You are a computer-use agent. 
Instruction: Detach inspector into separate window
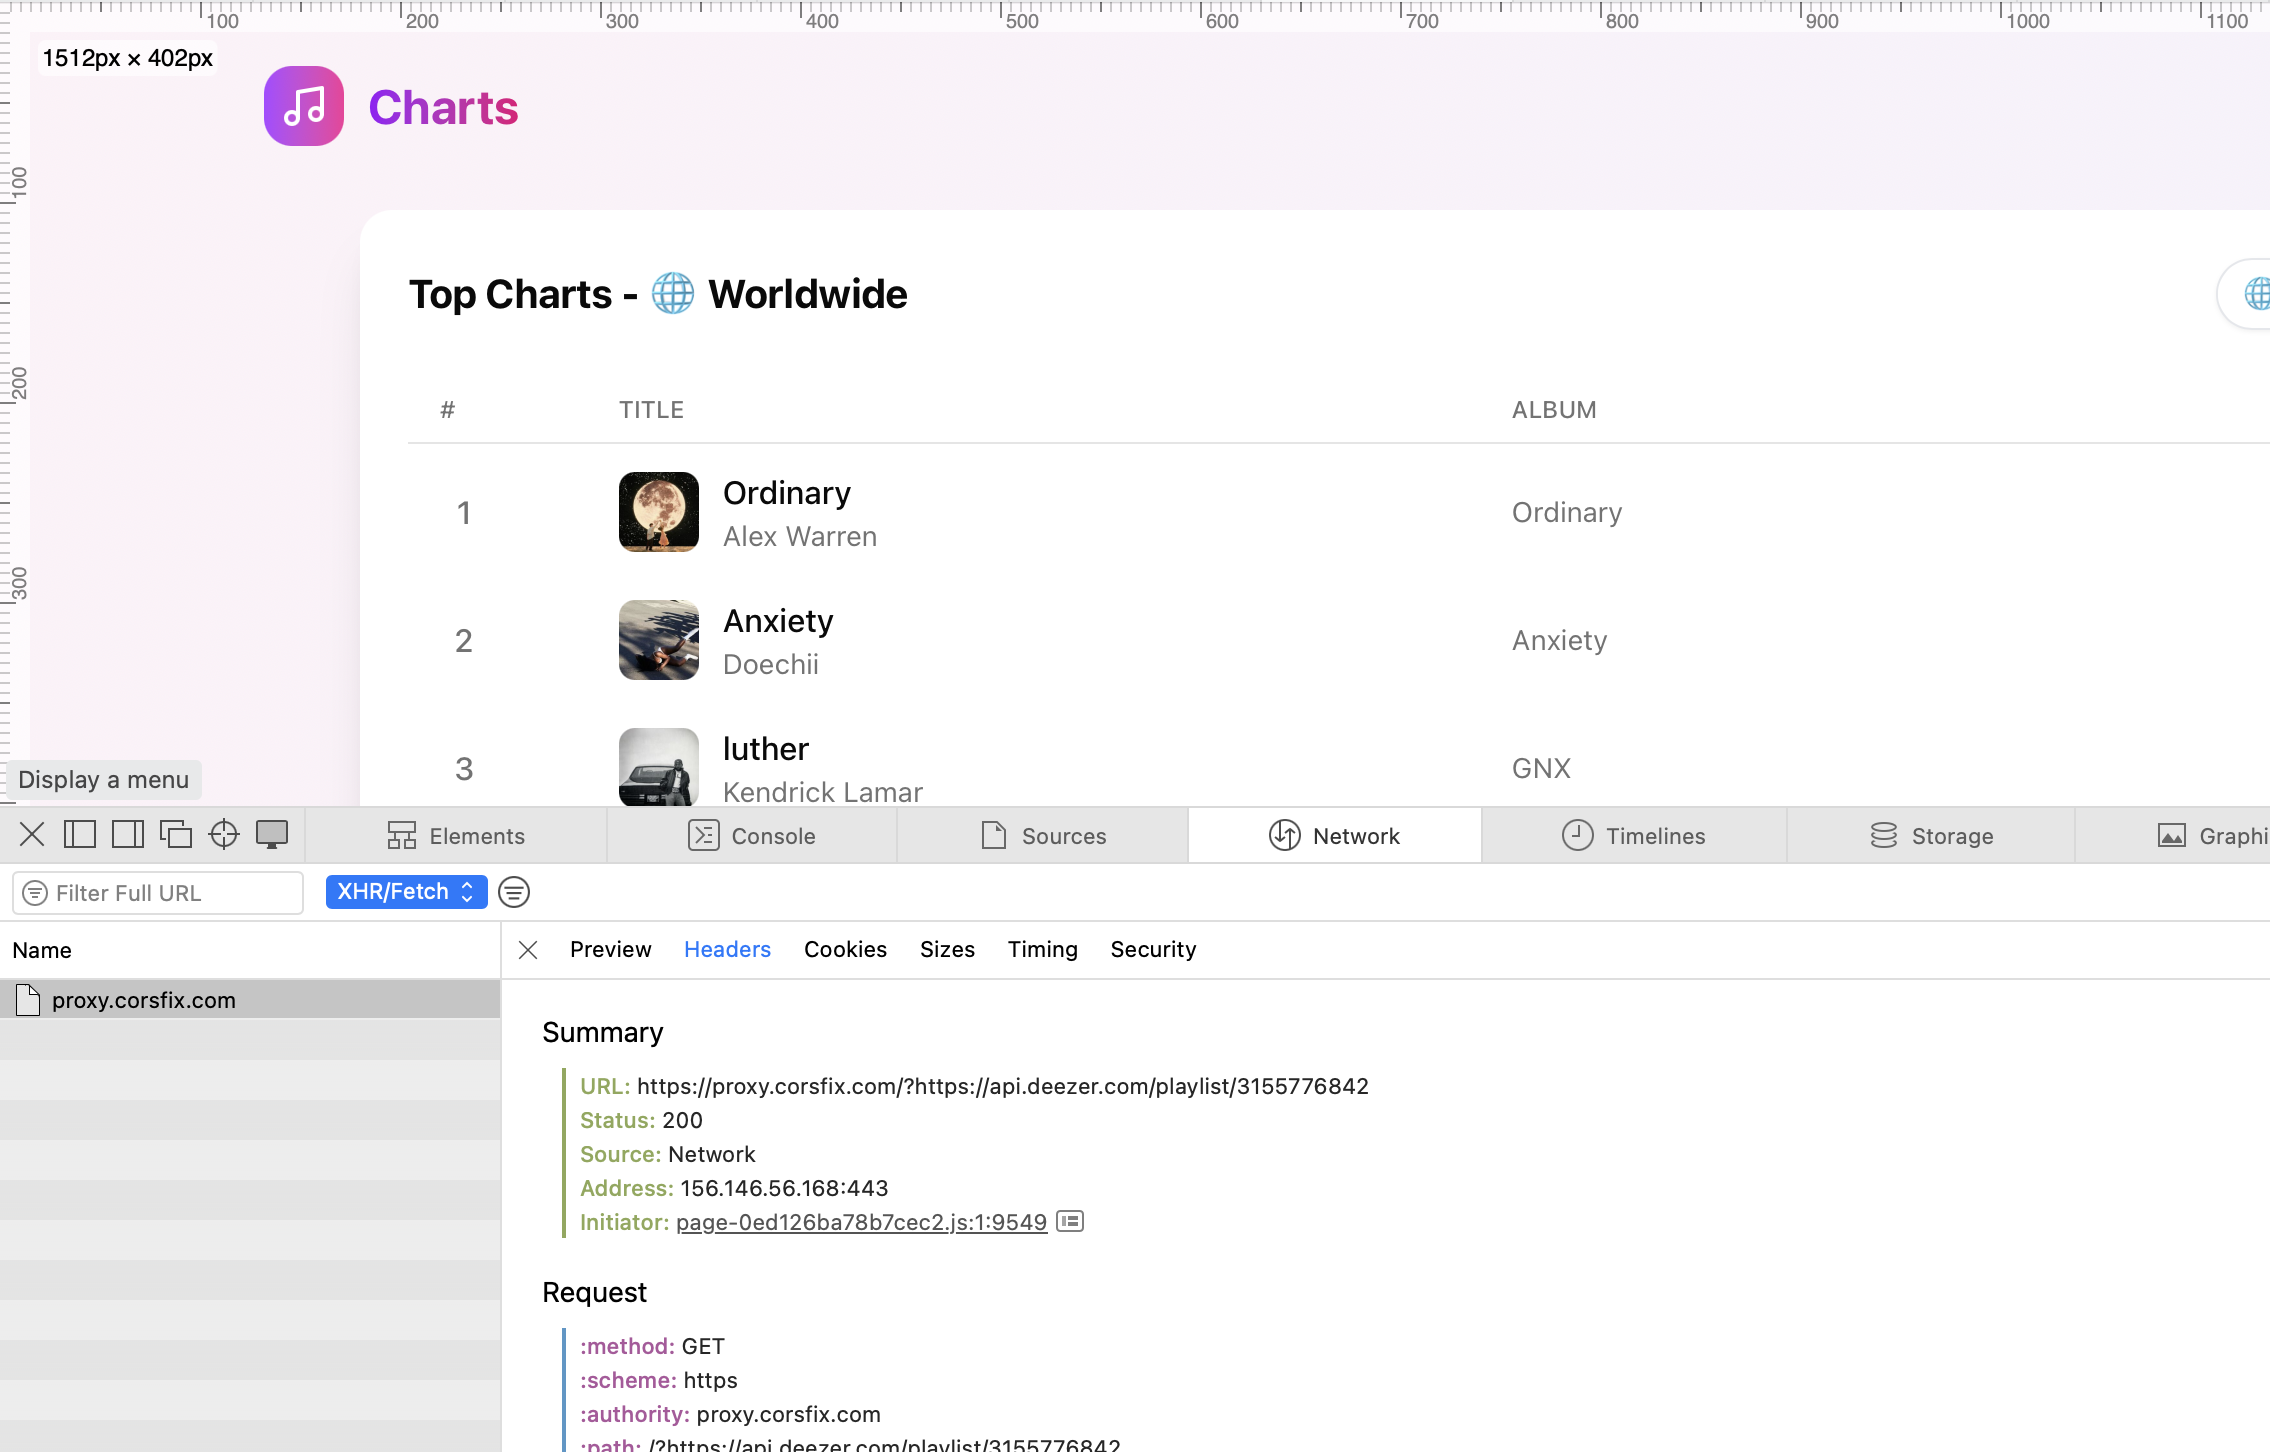176,834
